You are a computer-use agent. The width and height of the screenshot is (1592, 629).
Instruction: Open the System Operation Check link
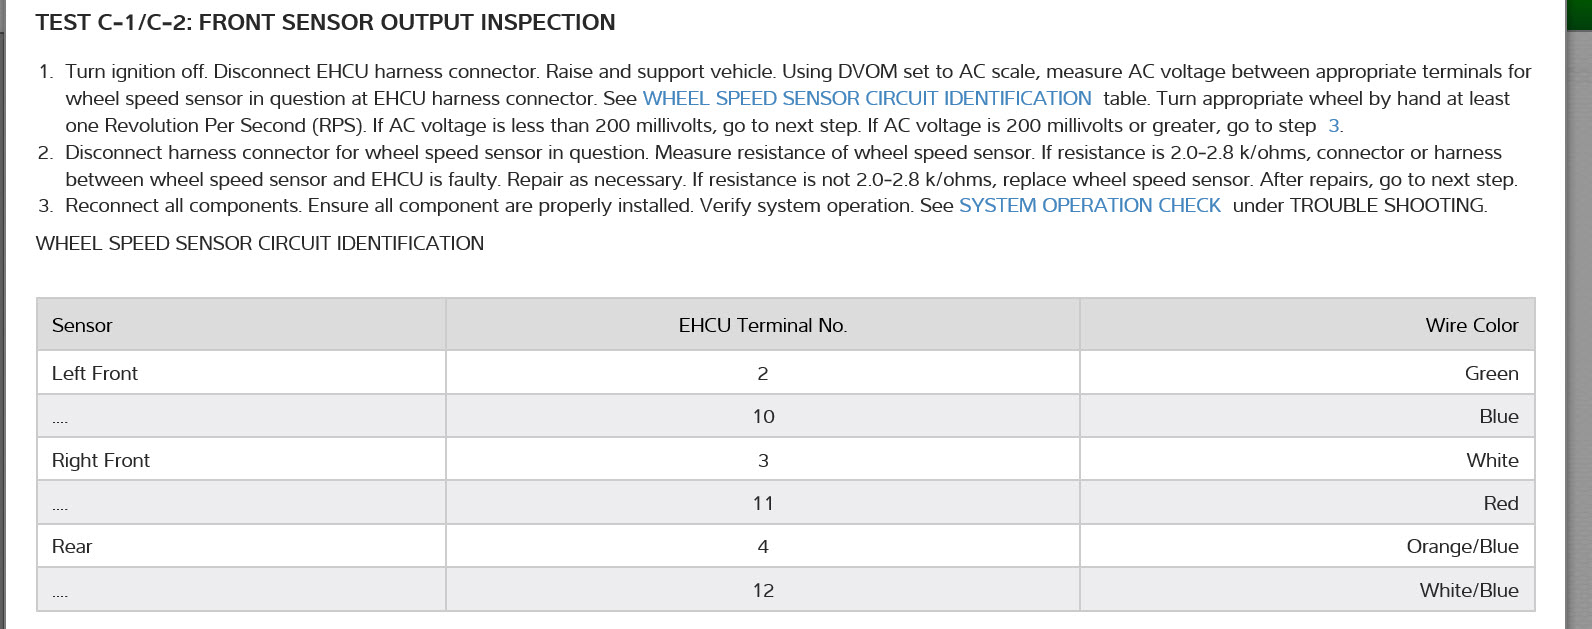pos(1089,205)
